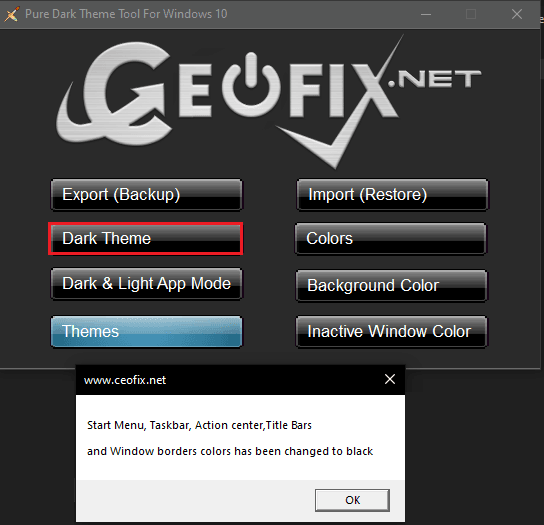544x525 pixels.
Task: Click the power symbol in the logo
Action: pyautogui.click(x=251, y=85)
